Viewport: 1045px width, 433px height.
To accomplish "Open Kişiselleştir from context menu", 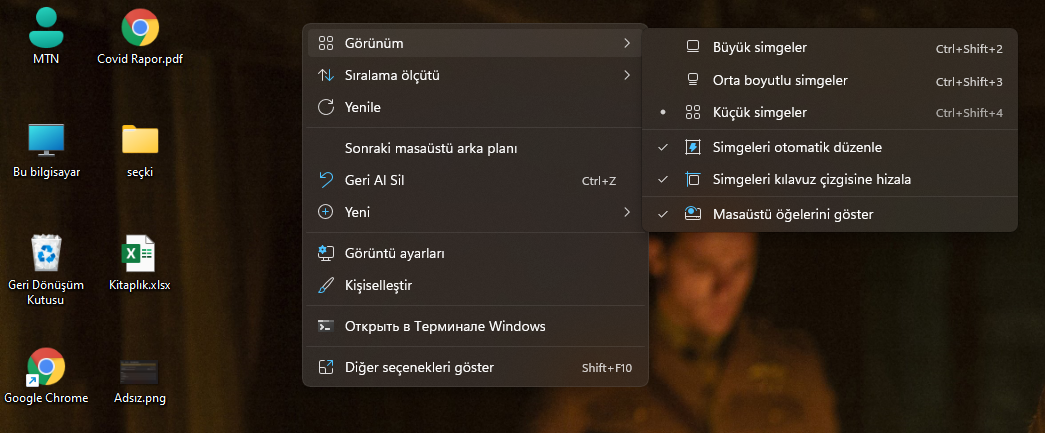I will tap(475, 286).
